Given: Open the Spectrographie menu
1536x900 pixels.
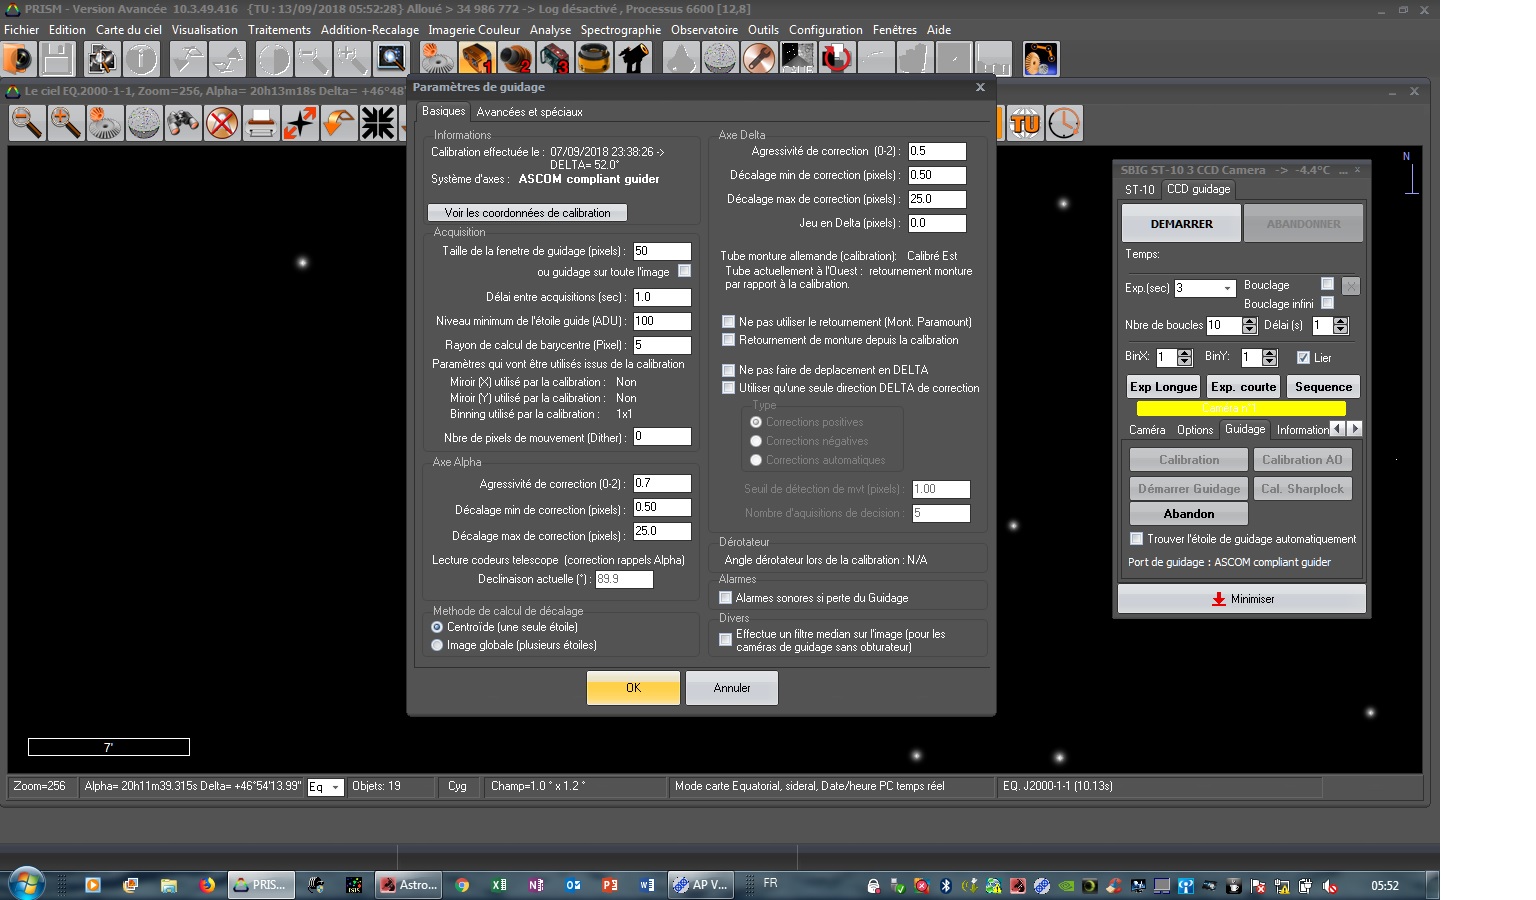Looking at the screenshot, I should (620, 30).
